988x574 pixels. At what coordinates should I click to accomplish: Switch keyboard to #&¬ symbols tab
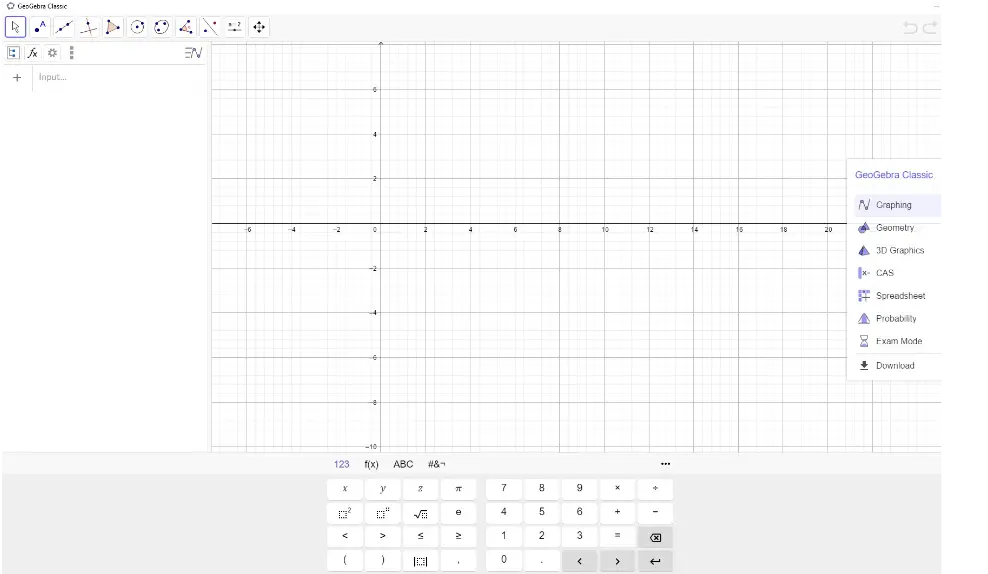437,464
